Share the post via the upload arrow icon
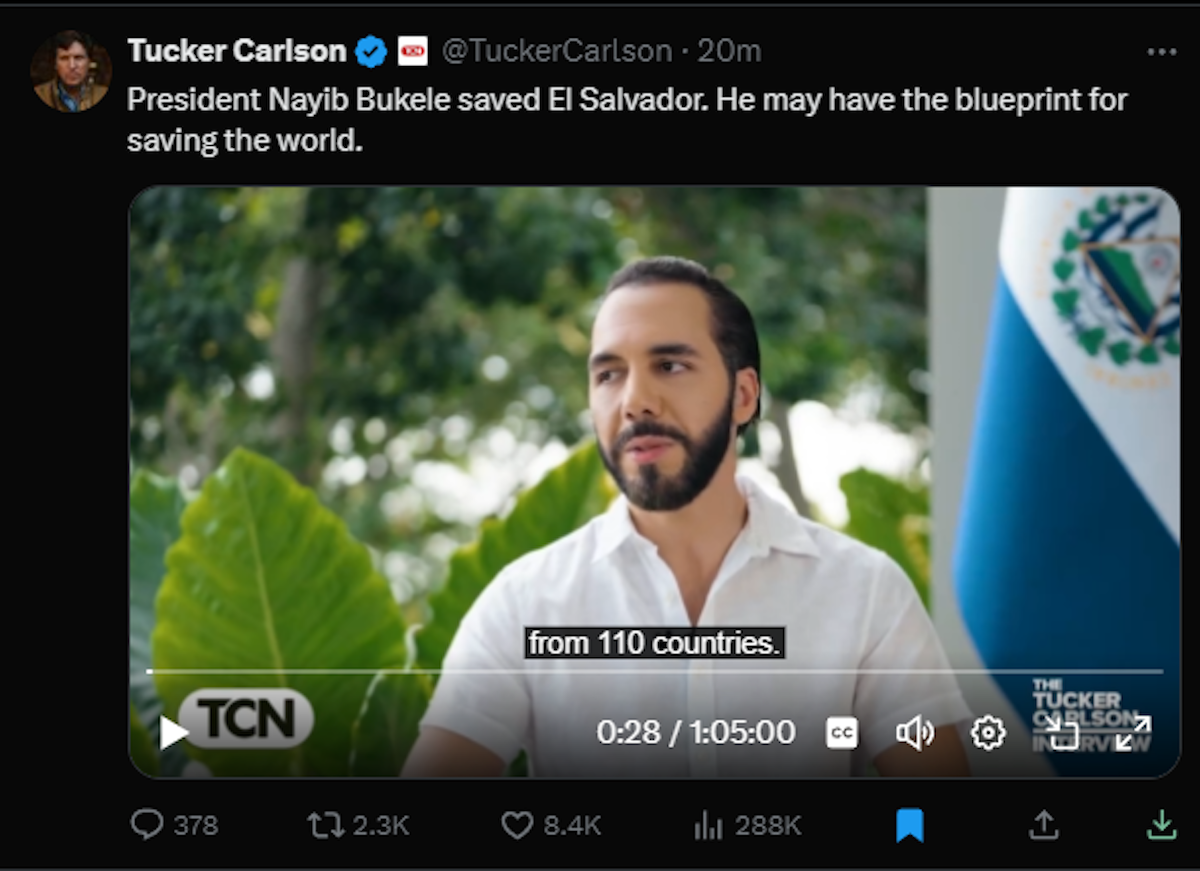The width and height of the screenshot is (1200, 871). pos(1043,825)
